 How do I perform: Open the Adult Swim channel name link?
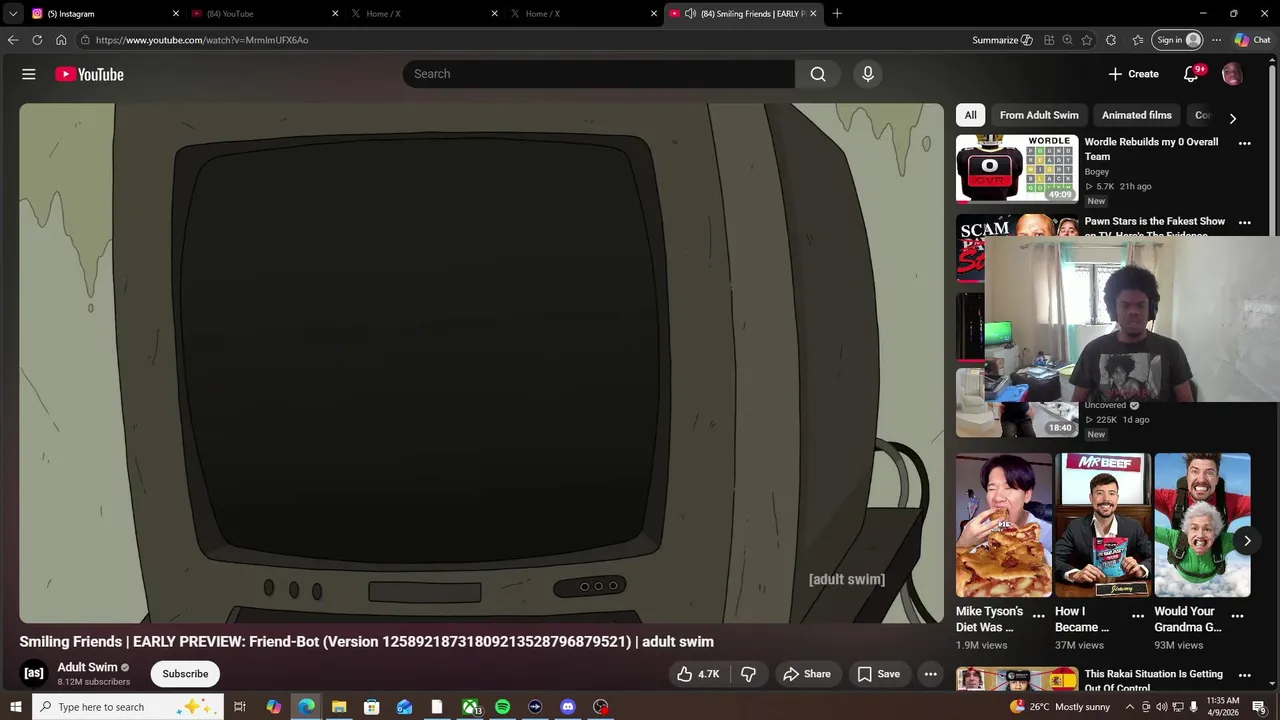click(x=87, y=667)
